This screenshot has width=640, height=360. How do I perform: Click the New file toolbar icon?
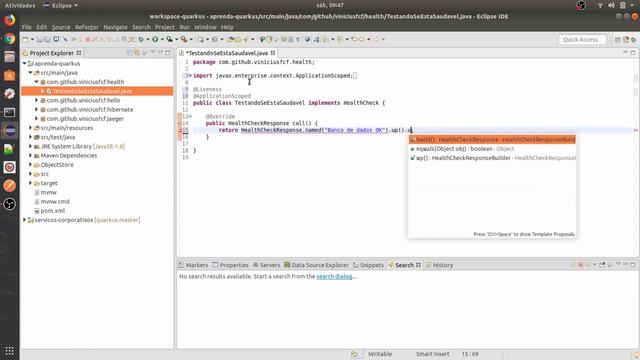click(25, 39)
